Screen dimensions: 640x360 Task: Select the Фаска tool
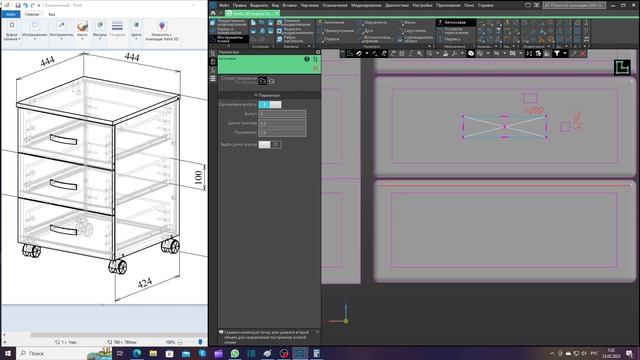click(x=407, y=22)
